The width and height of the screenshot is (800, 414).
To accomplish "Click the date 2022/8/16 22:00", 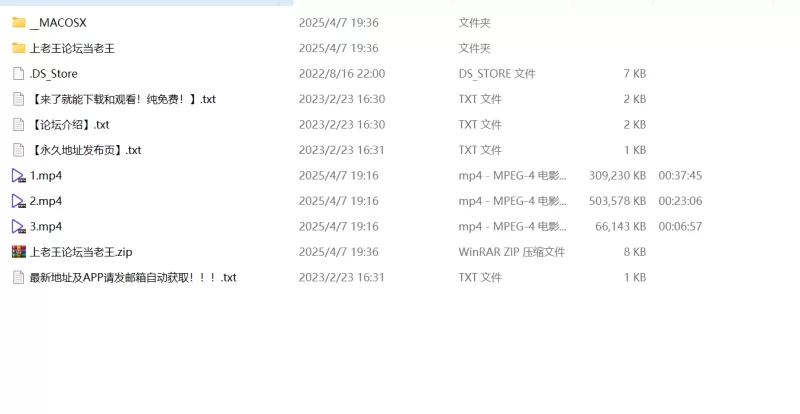I will 342,74.
